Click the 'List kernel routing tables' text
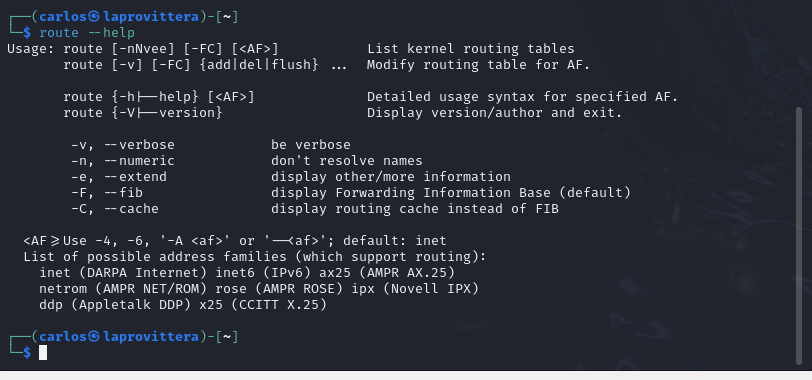 tap(471, 49)
